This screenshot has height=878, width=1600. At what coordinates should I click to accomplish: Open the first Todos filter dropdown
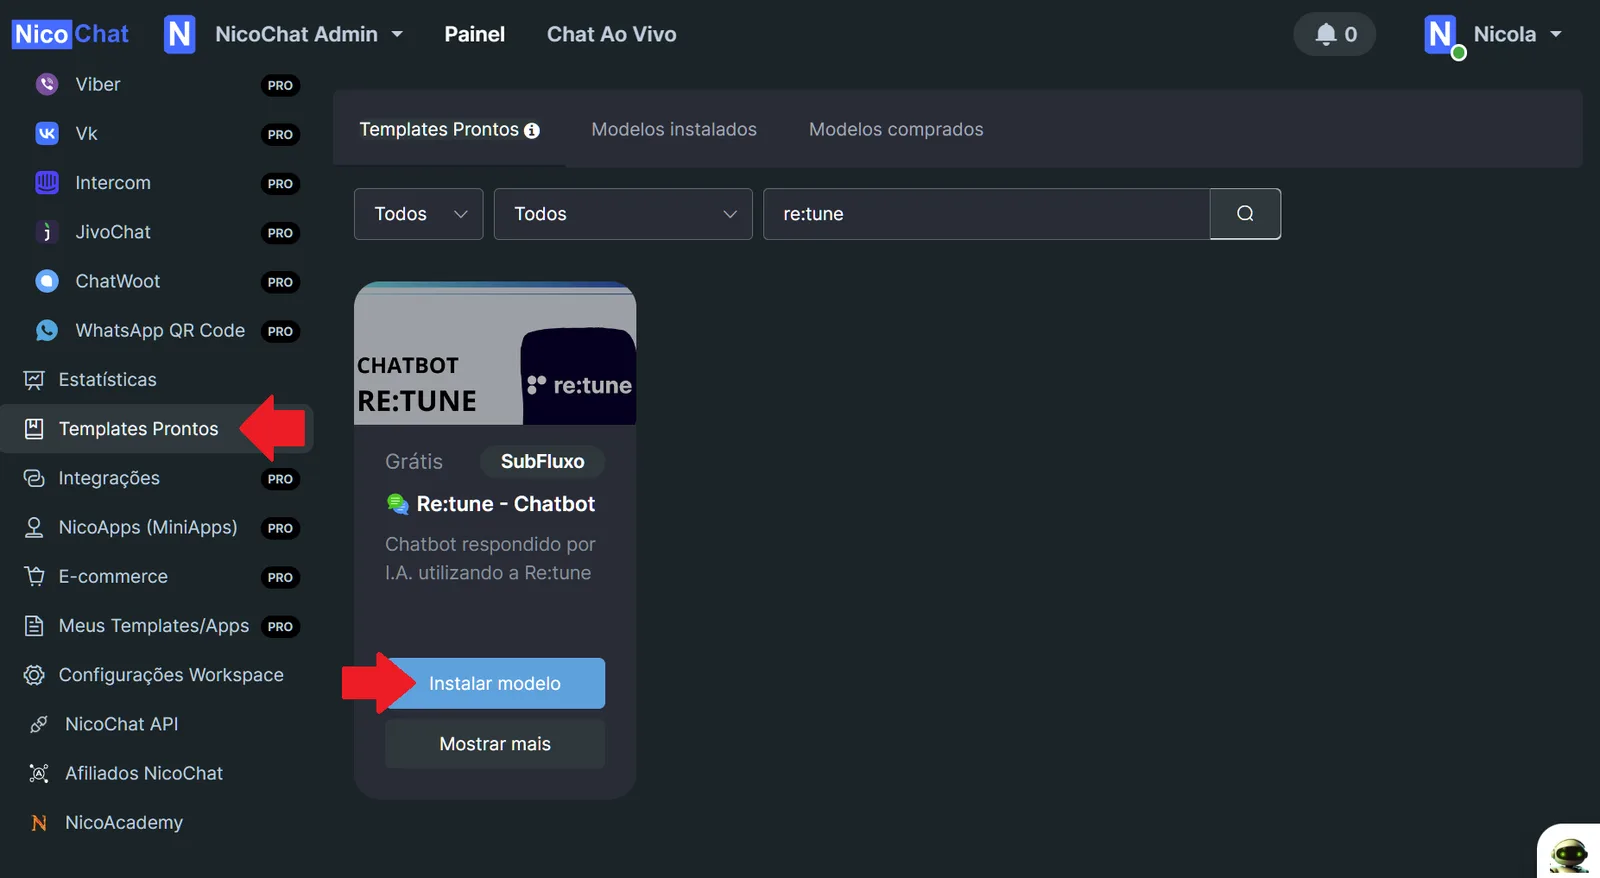click(419, 214)
